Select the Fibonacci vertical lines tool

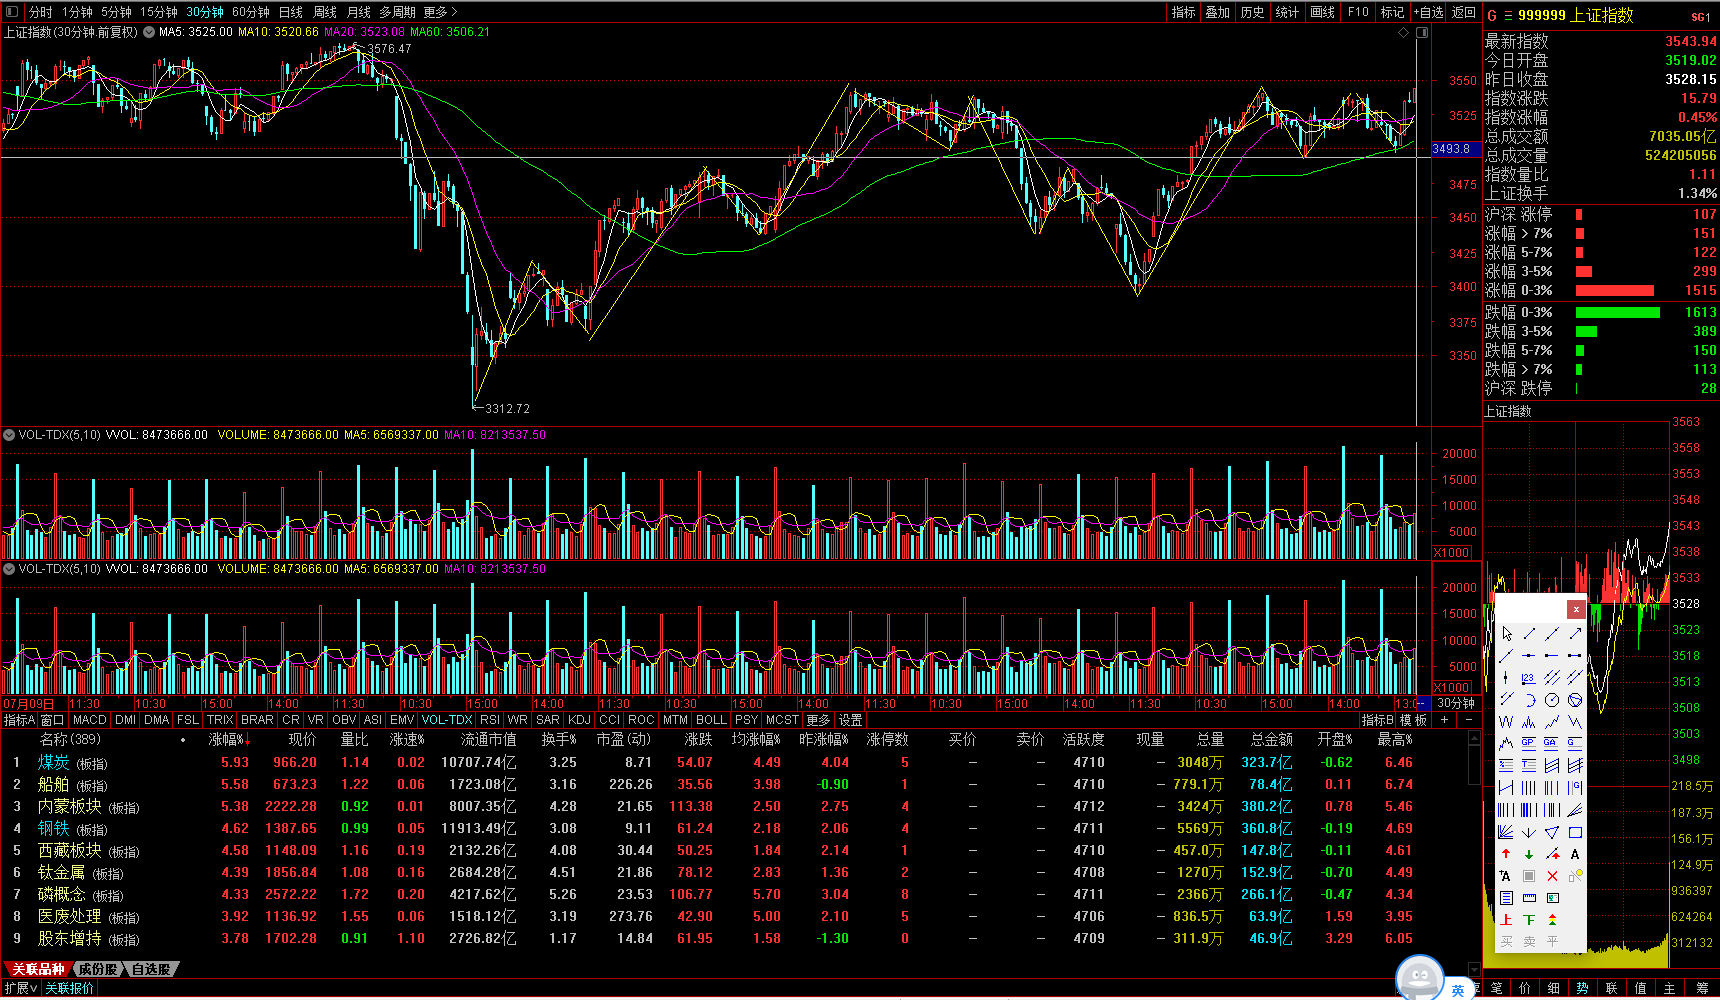pyautogui.click(x=1552, y=787)
